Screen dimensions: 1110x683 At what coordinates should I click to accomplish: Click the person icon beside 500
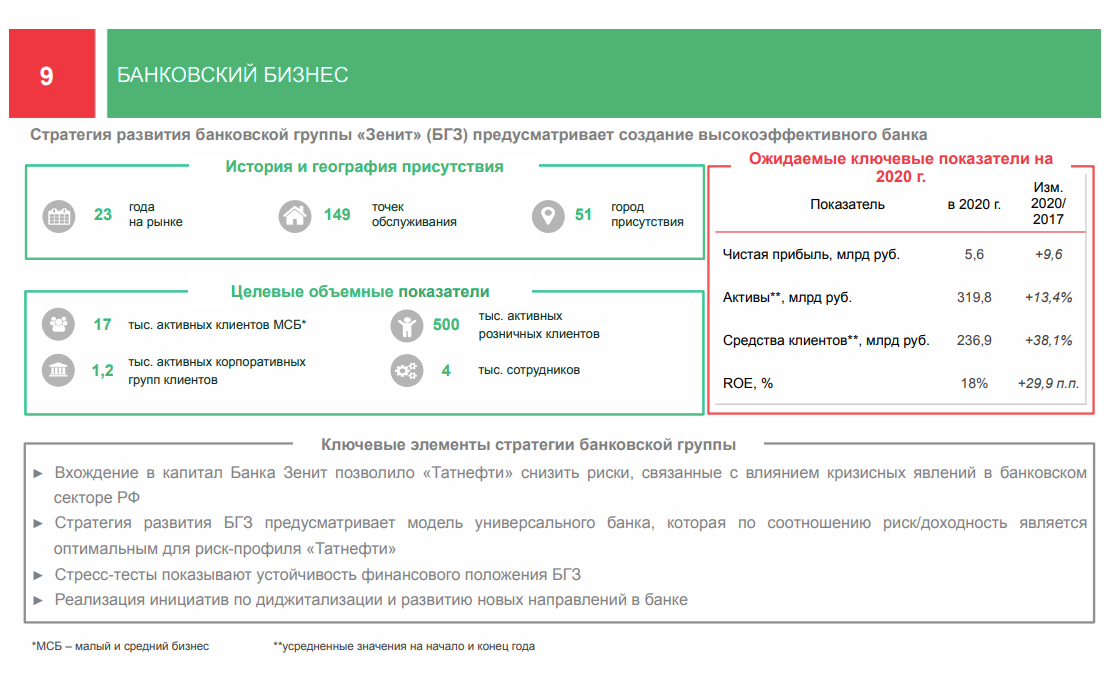pos(406,326)
